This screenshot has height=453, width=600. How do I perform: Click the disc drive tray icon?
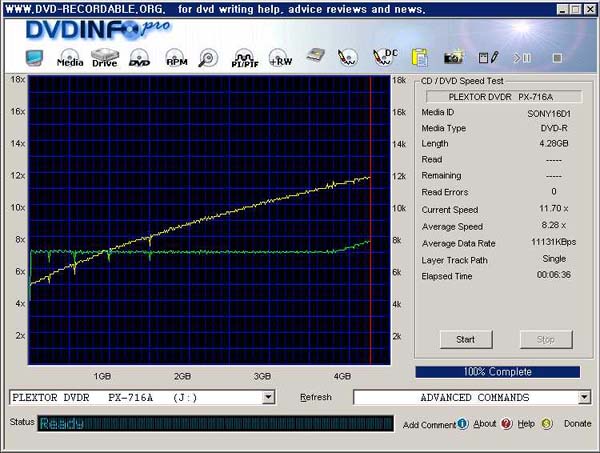tap(316, 56)
